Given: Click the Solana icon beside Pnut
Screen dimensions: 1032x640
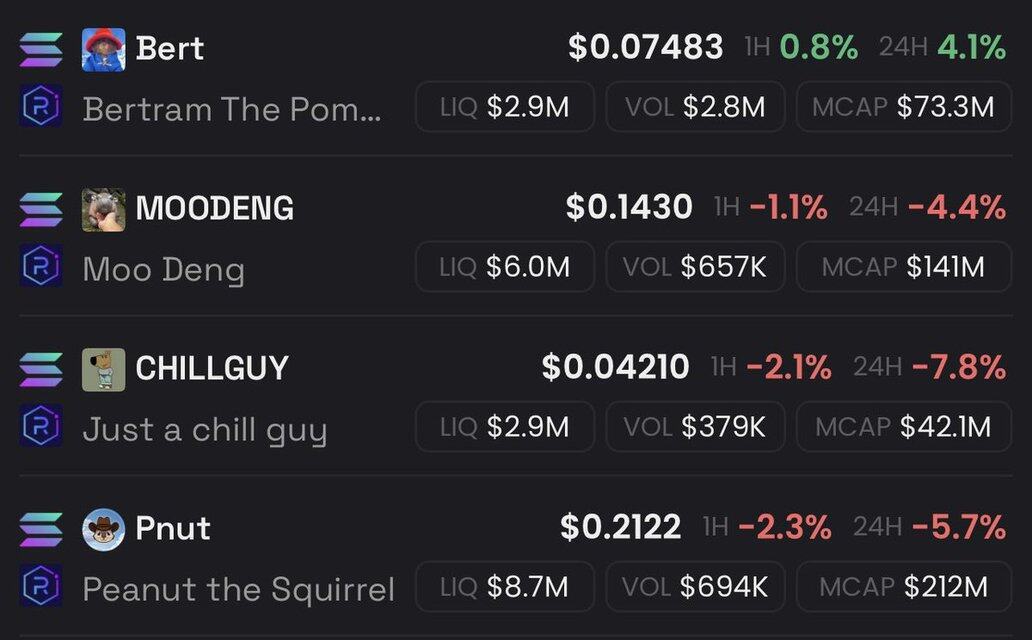Looking at the screenshot, I should (x=41, y=529).
